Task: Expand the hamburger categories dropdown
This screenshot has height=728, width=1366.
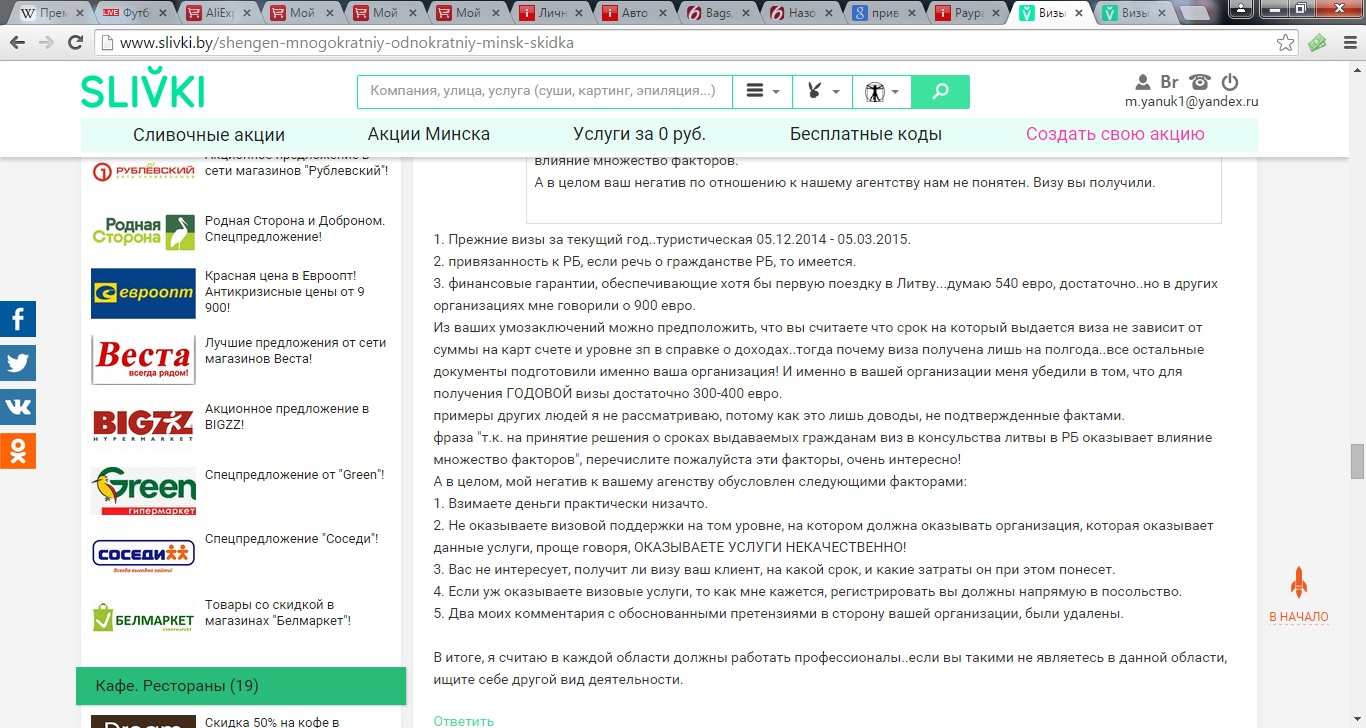Action: pyautogui.click(x=762, y=92)
